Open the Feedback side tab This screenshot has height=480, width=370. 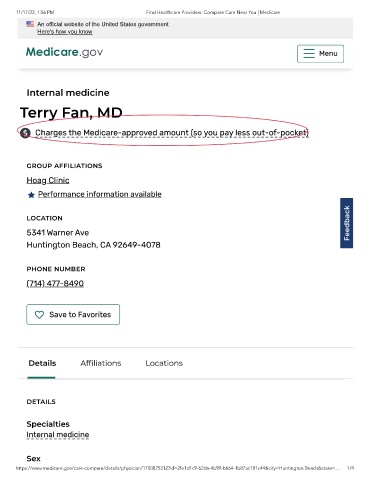(346, 223)
